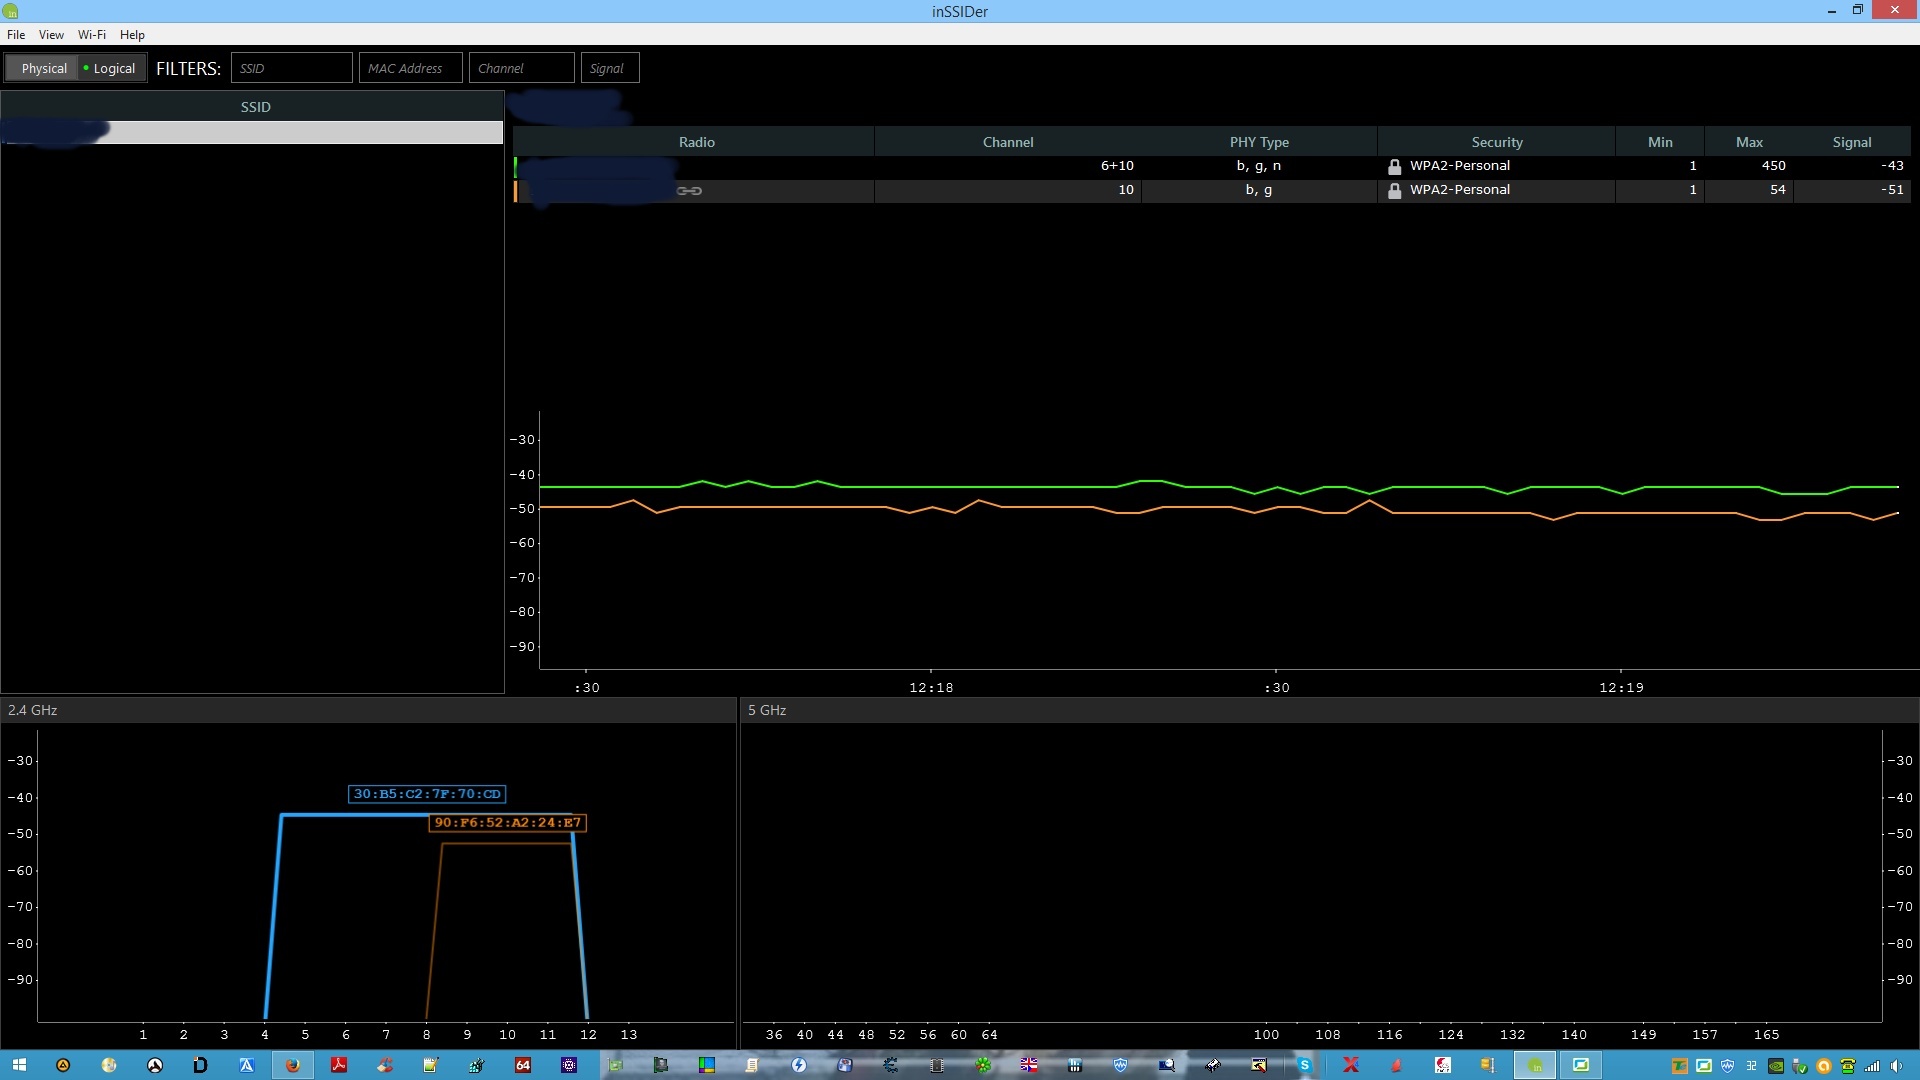1920x1080 pixels.
Task: Click the SSID filter input field
Action: [291, 68]
